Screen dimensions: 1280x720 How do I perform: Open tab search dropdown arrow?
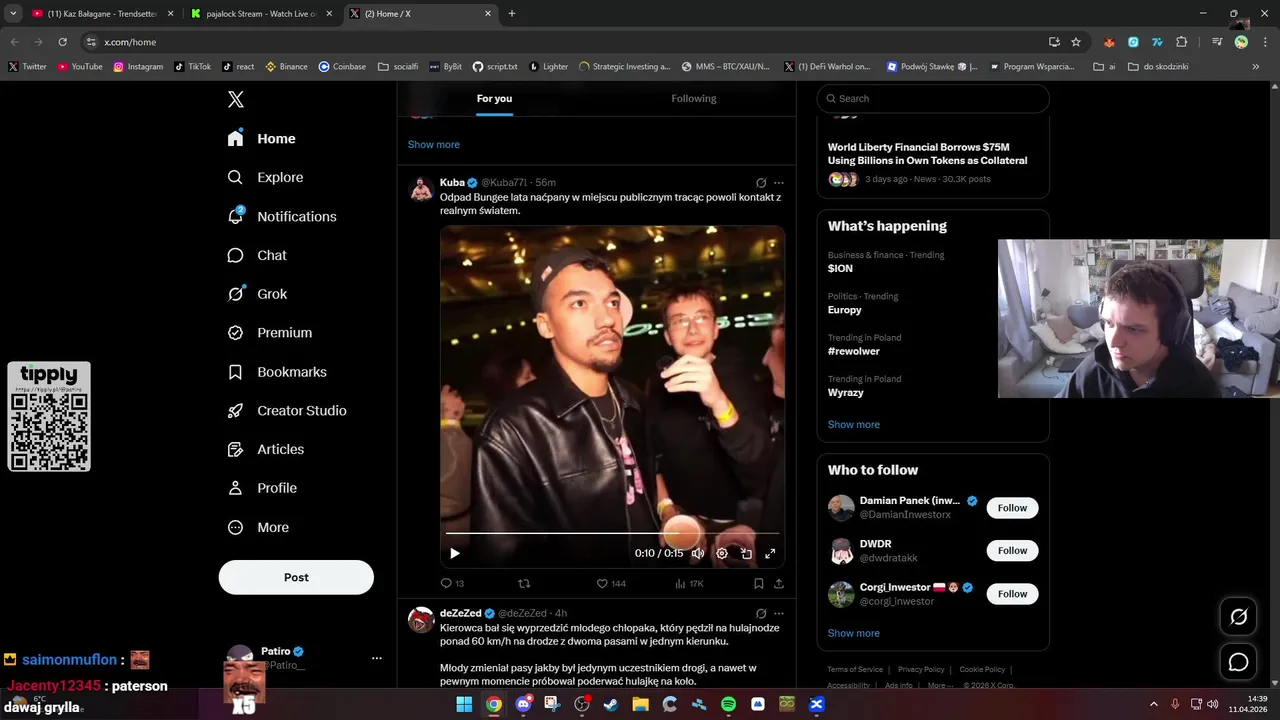pyautogui.click(x=13, y=14)
